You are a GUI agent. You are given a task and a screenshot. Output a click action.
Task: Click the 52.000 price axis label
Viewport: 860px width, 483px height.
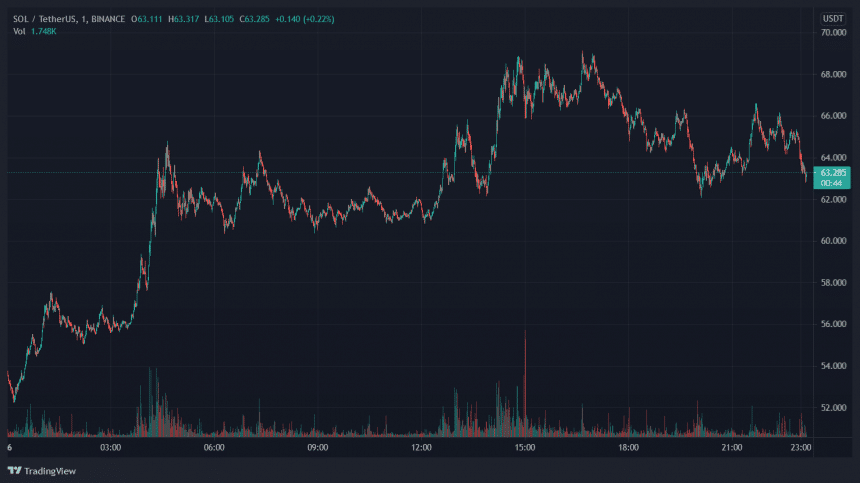pyautogui.click(x=832, y=408)
